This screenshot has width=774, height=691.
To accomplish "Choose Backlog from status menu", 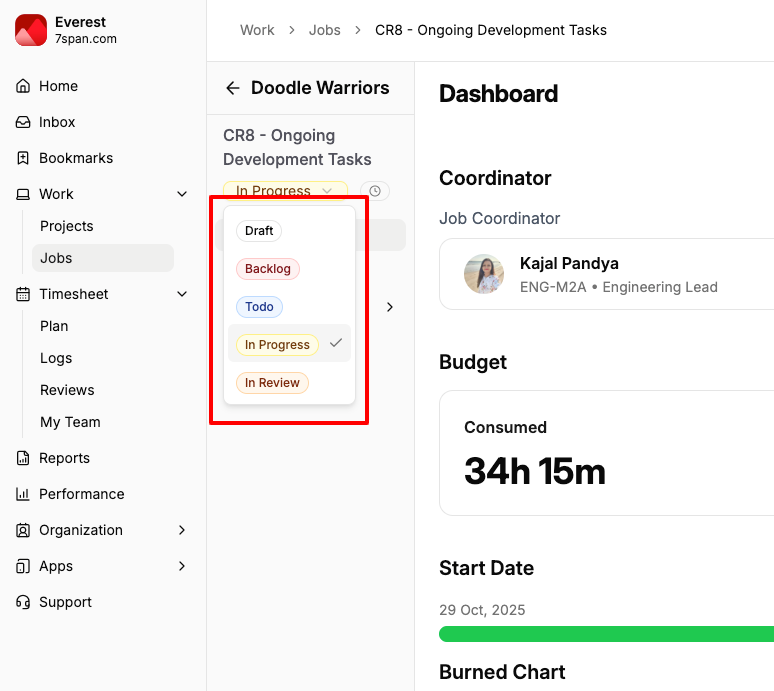I will click(268, 269).
